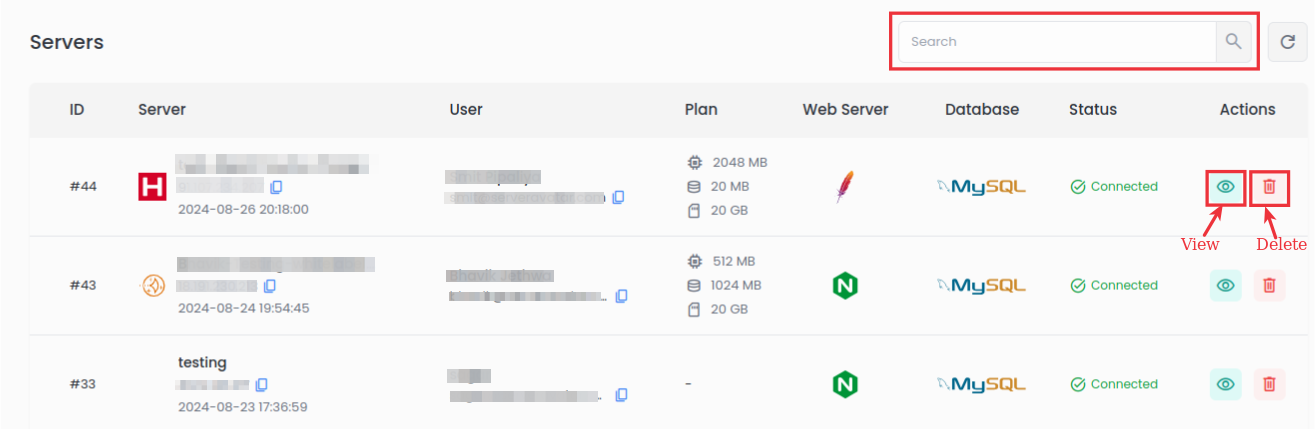
Task: Copy server #43 IP address
Action: [270, 286]
